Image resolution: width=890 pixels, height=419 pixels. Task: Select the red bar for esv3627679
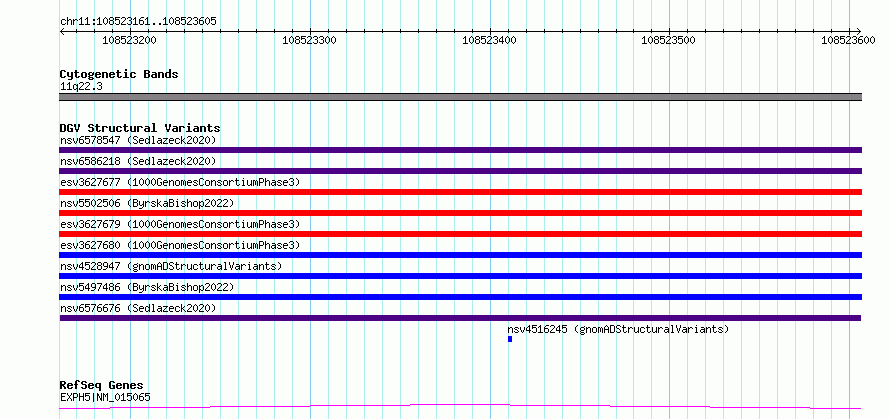460,234
